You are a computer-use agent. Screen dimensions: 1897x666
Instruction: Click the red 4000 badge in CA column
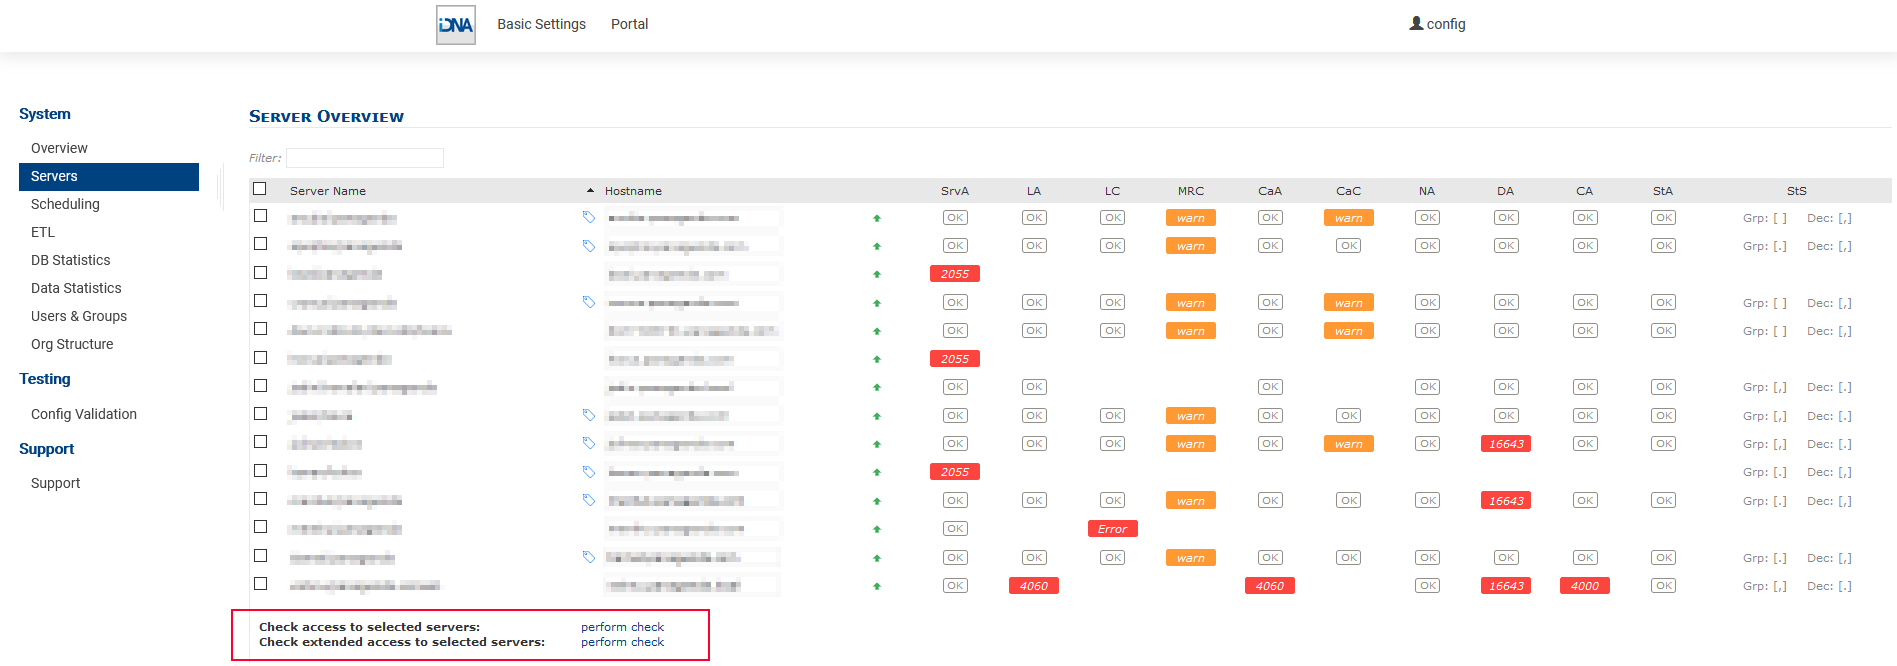[x=1584, y=586]
